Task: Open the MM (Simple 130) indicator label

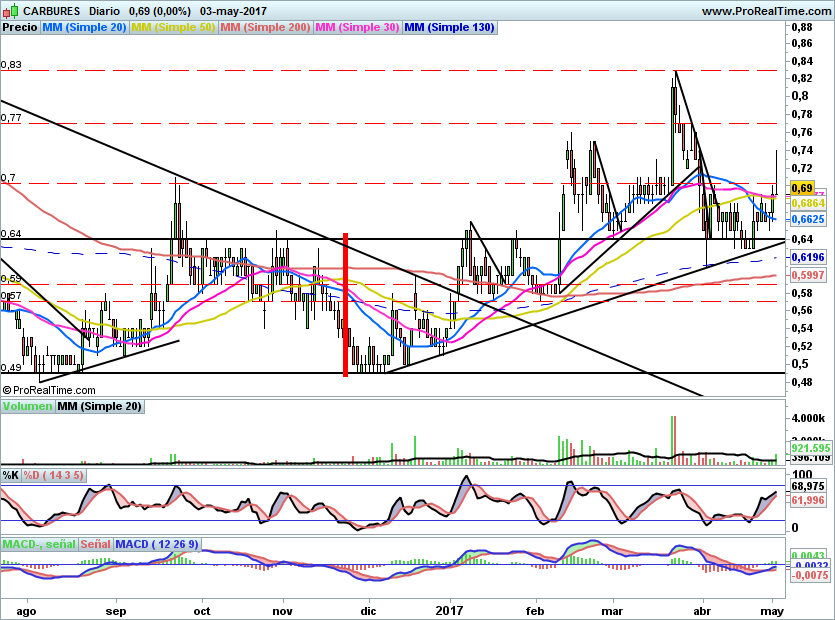Action: coord(449,28)
